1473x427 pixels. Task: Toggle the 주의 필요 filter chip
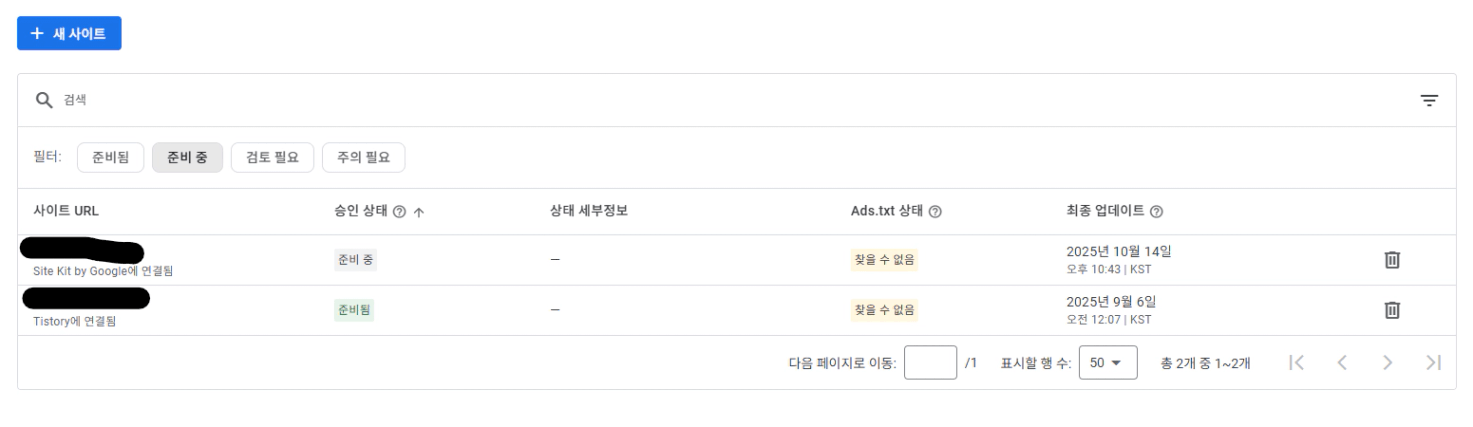[x=363, y=157]
